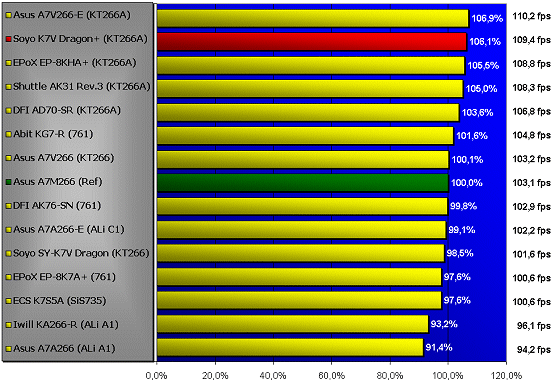Screen dimensions: 555x380
Task: Click the red Soyo K7V Dragon+ bar
Action: click(x=312, y=42)
